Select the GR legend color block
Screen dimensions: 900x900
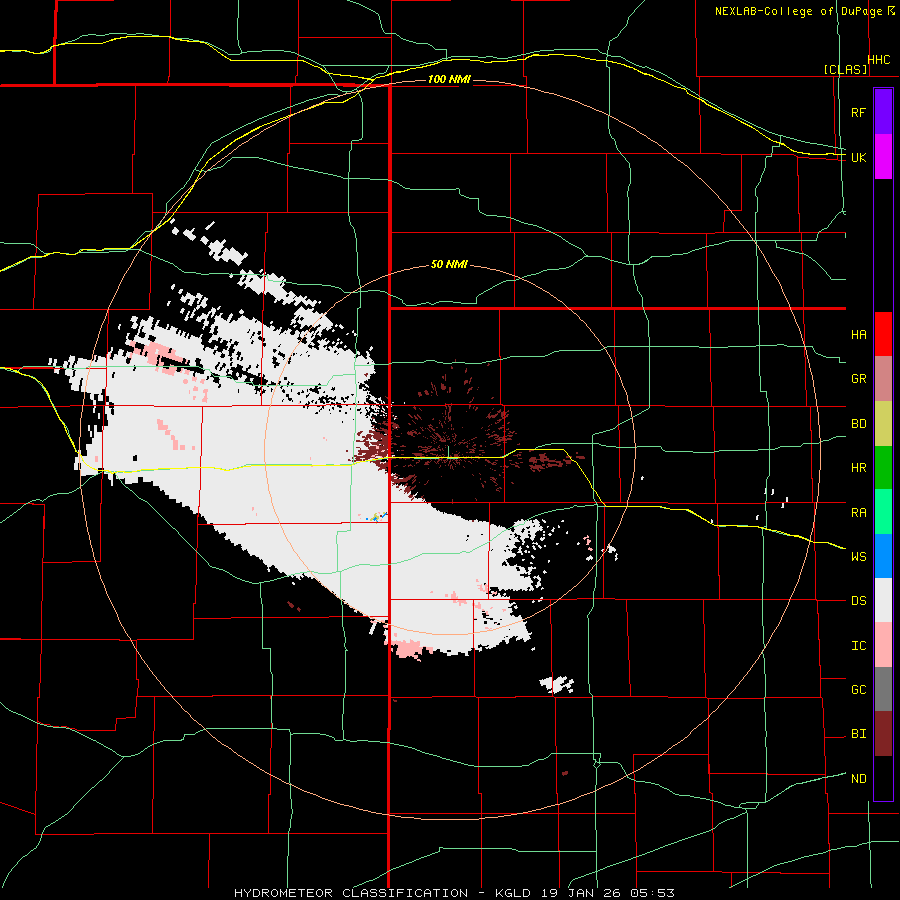[x=883, y=378]
